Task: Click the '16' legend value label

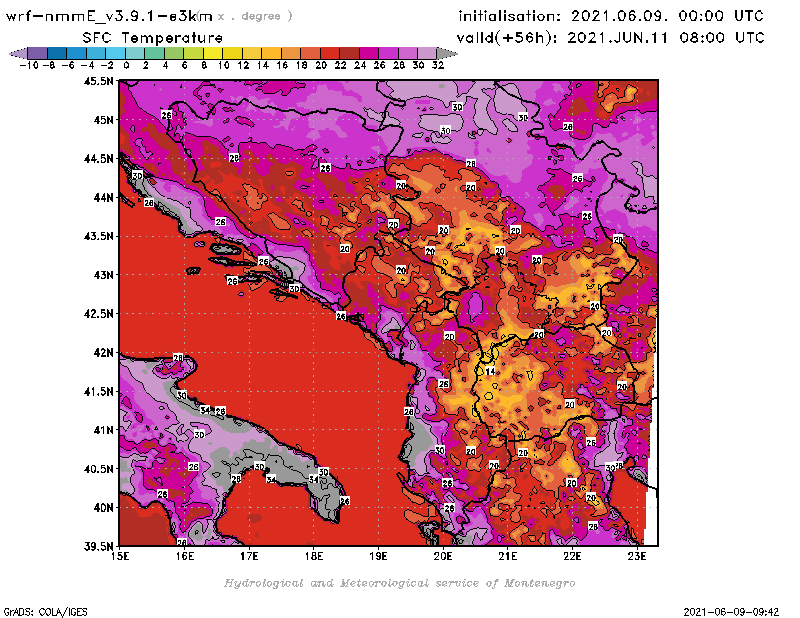Action: (x=282, y=65)
